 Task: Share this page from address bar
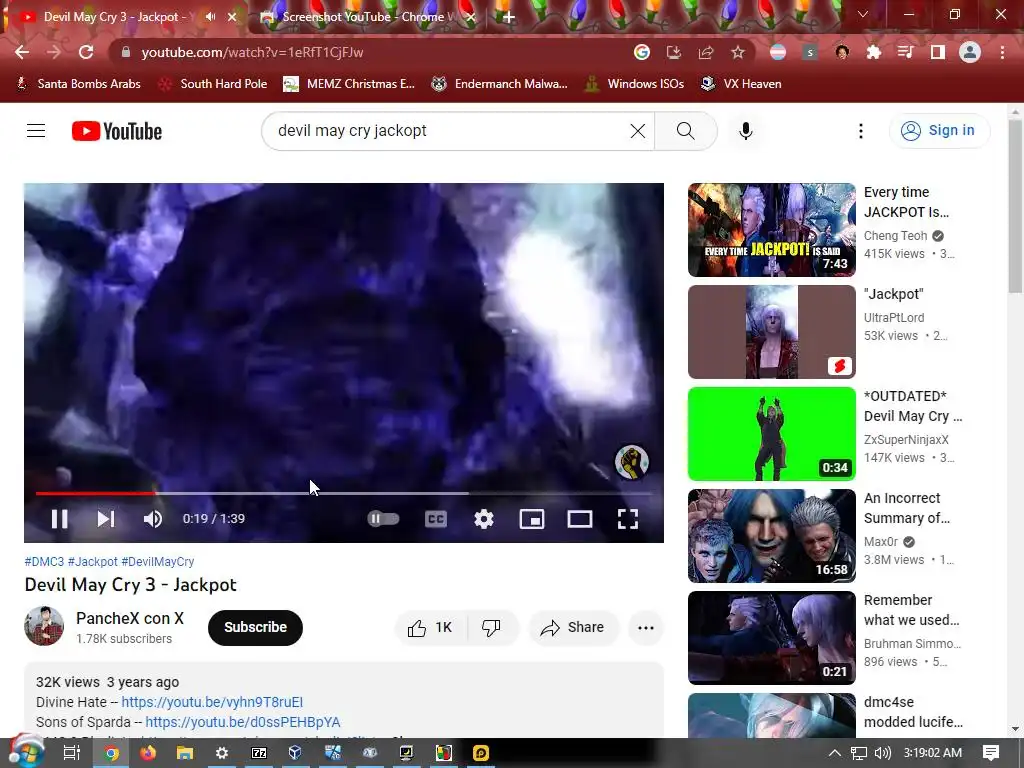[705, 52]
